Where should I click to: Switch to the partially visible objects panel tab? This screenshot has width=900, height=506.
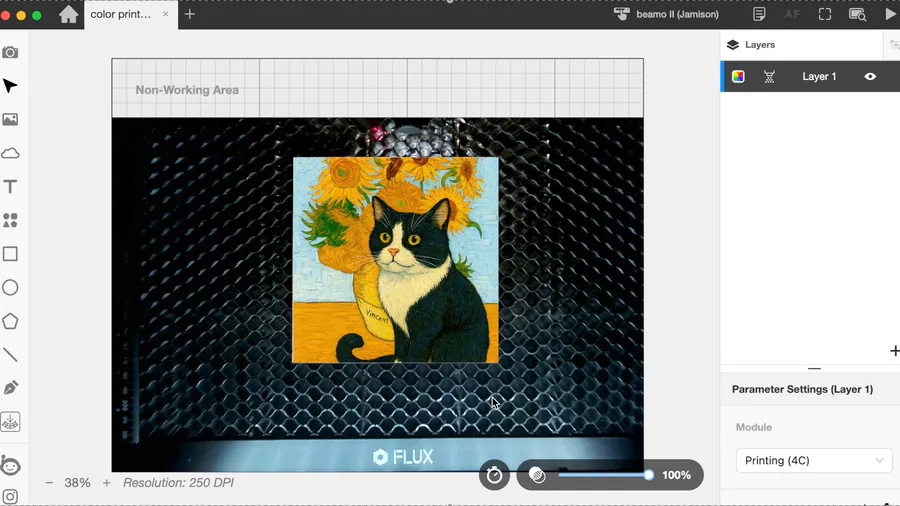click(x=893, y=45)
